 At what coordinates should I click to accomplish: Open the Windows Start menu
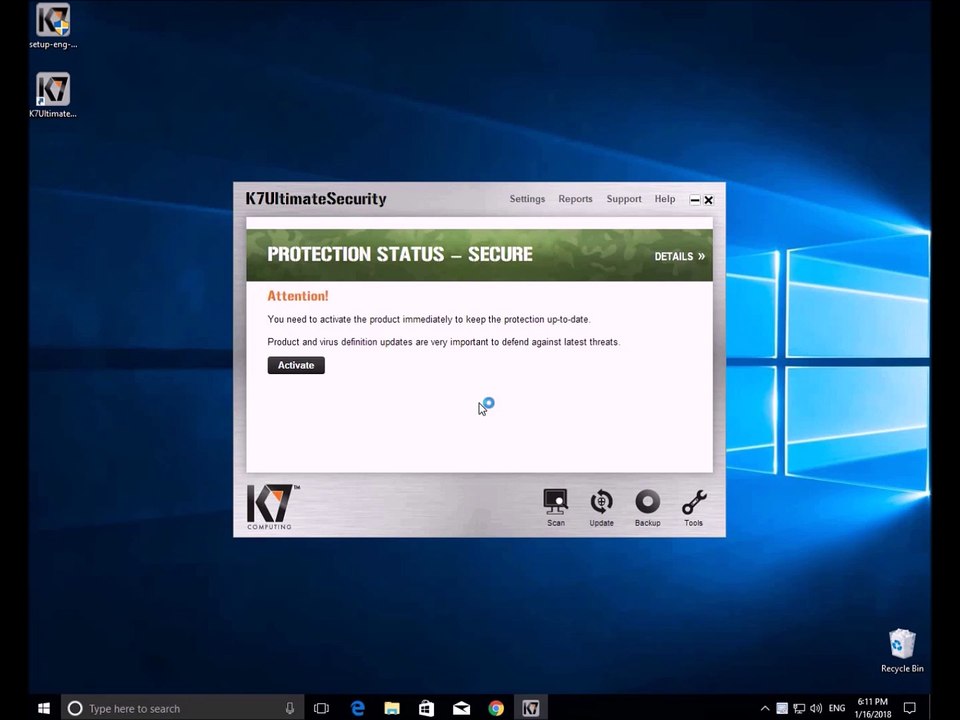coord(44,708)
